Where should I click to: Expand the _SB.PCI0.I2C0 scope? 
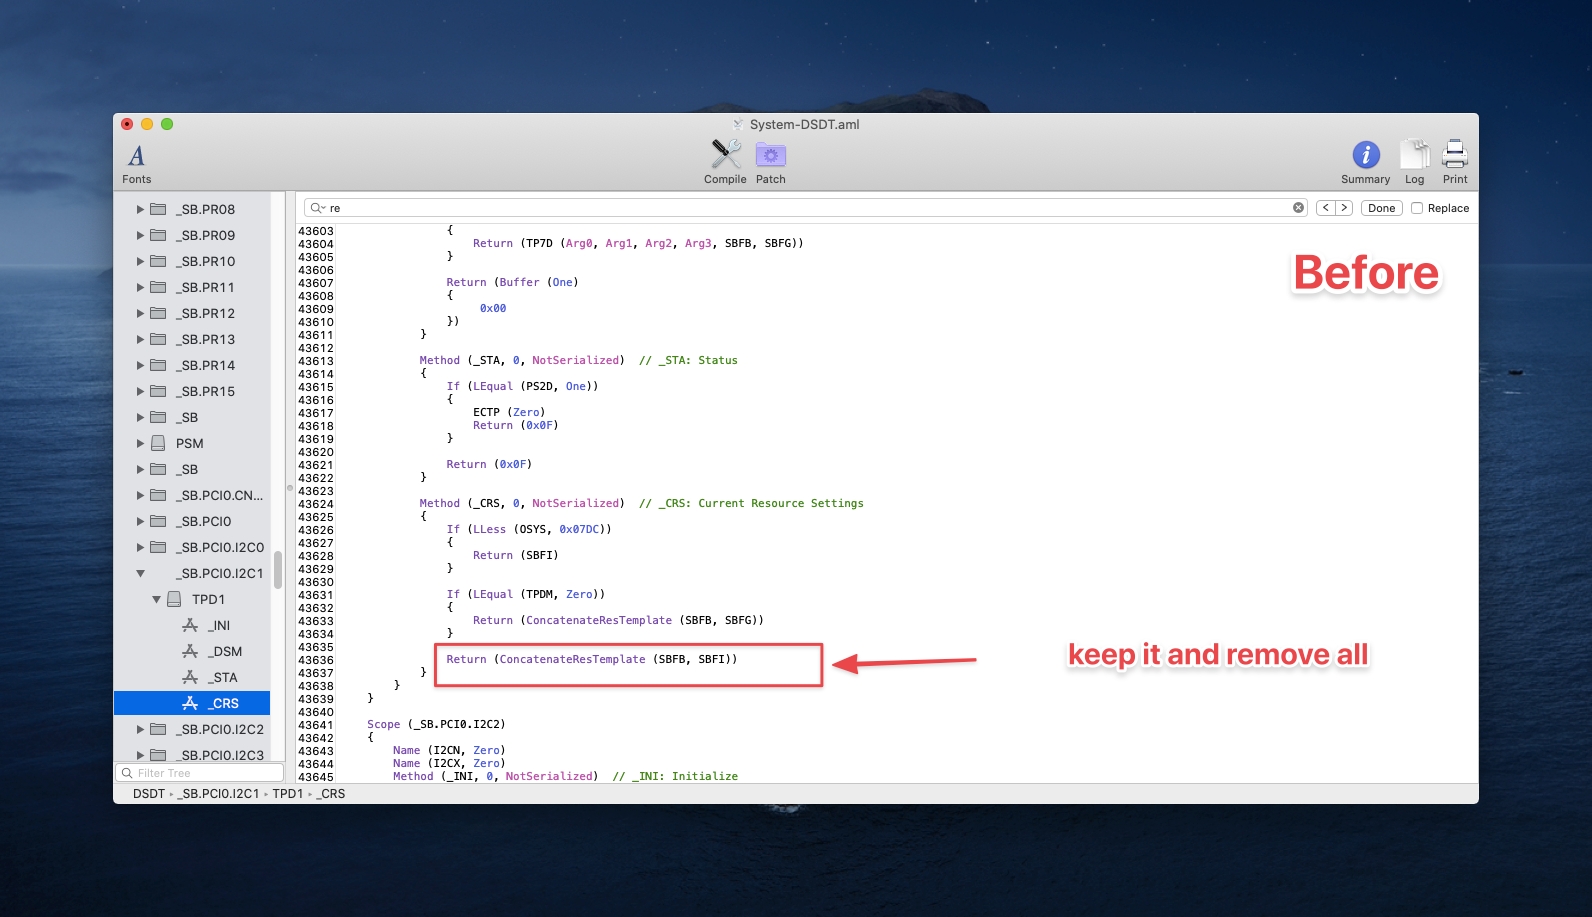pyautogui.click(x=141, y=548)
